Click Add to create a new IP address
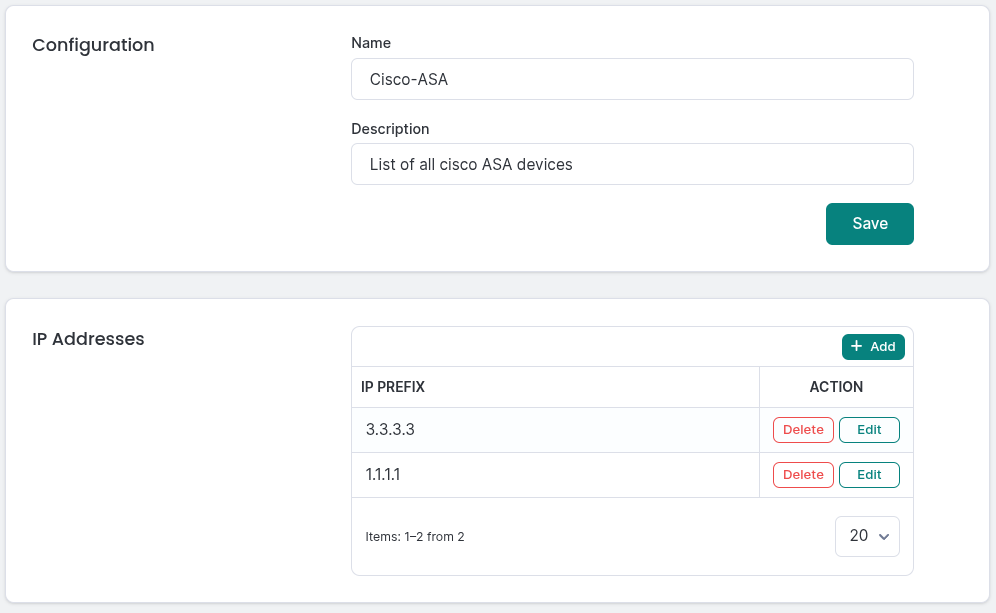Screen dimensions: 996x613 [x=873, y=347]
